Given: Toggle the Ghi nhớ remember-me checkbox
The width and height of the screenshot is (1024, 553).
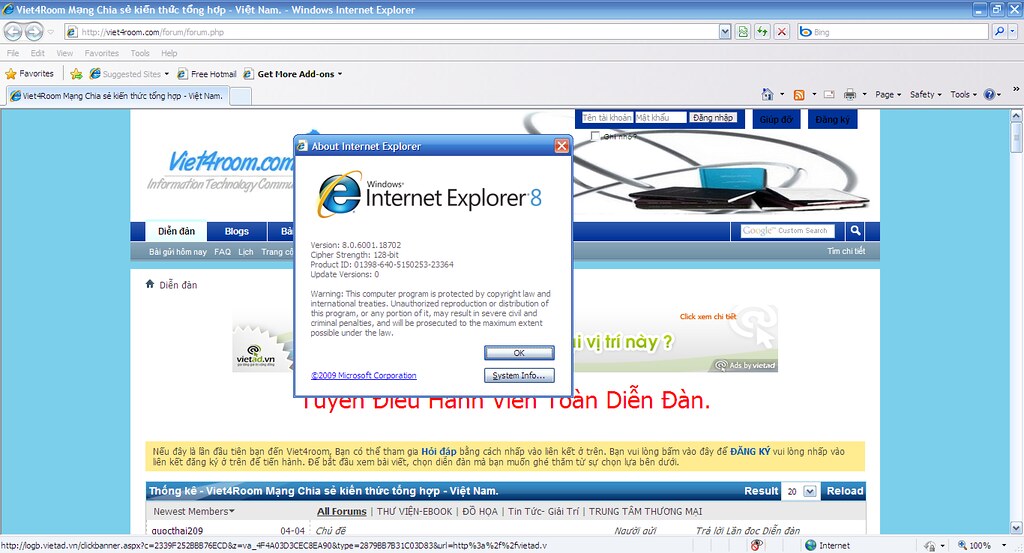Looking at the screenshot, I should tap(594, 136).
